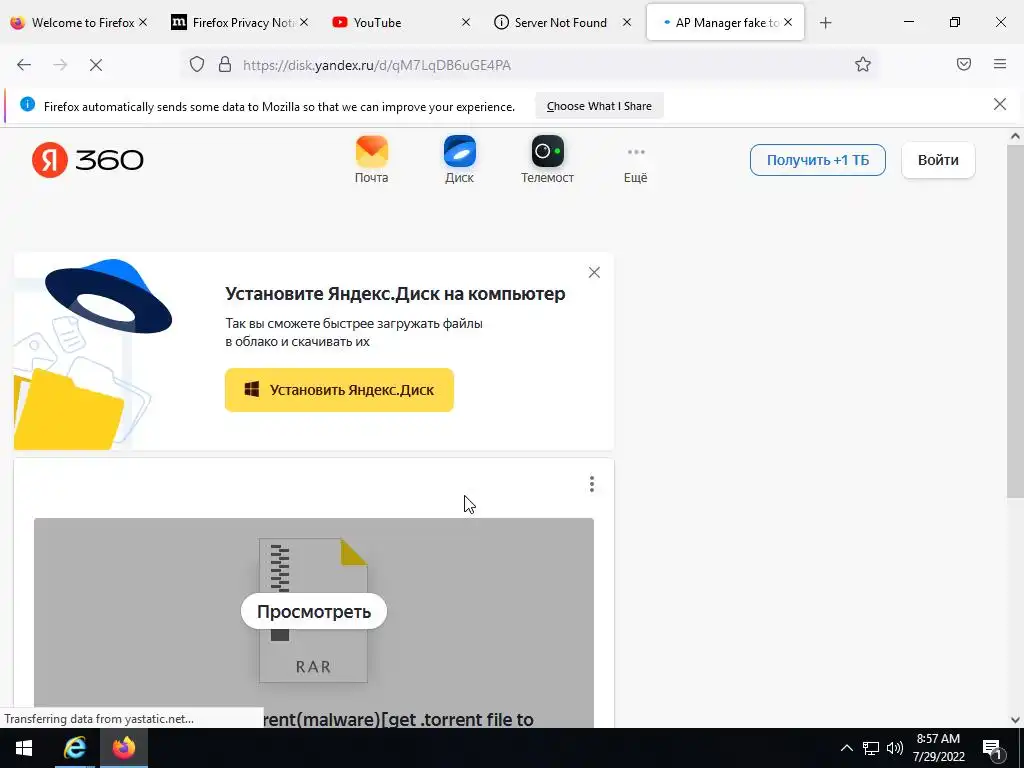This screenshot has height=768, width=1024.
Task: Click the padlock site security icon
Action: point(225,65)
